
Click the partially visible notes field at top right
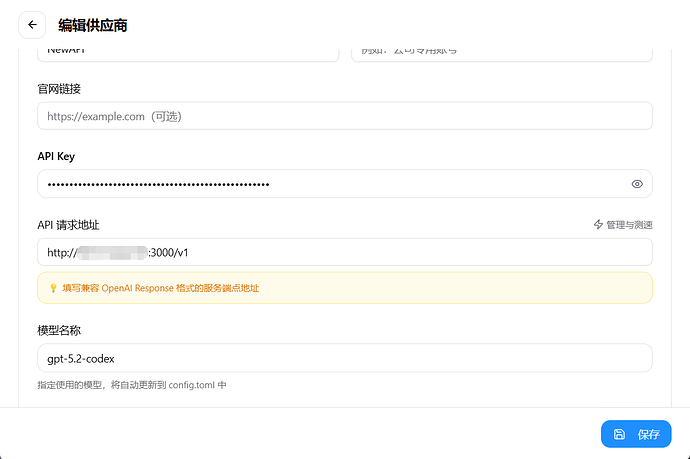502,55
